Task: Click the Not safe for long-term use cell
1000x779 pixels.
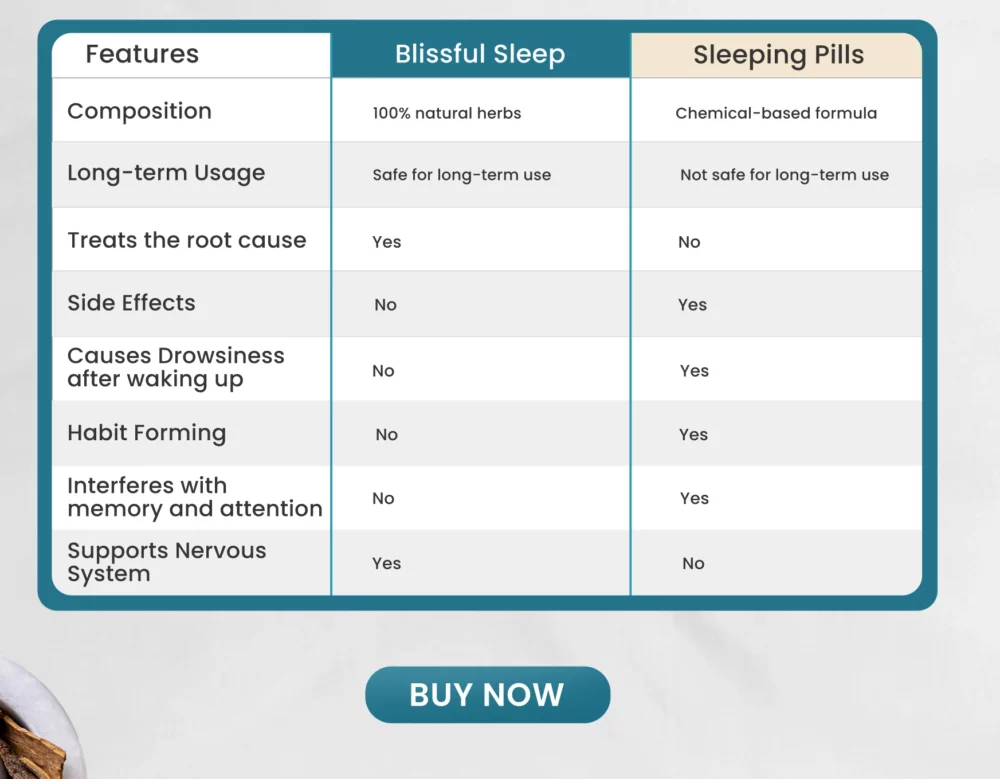Action: 784,175
